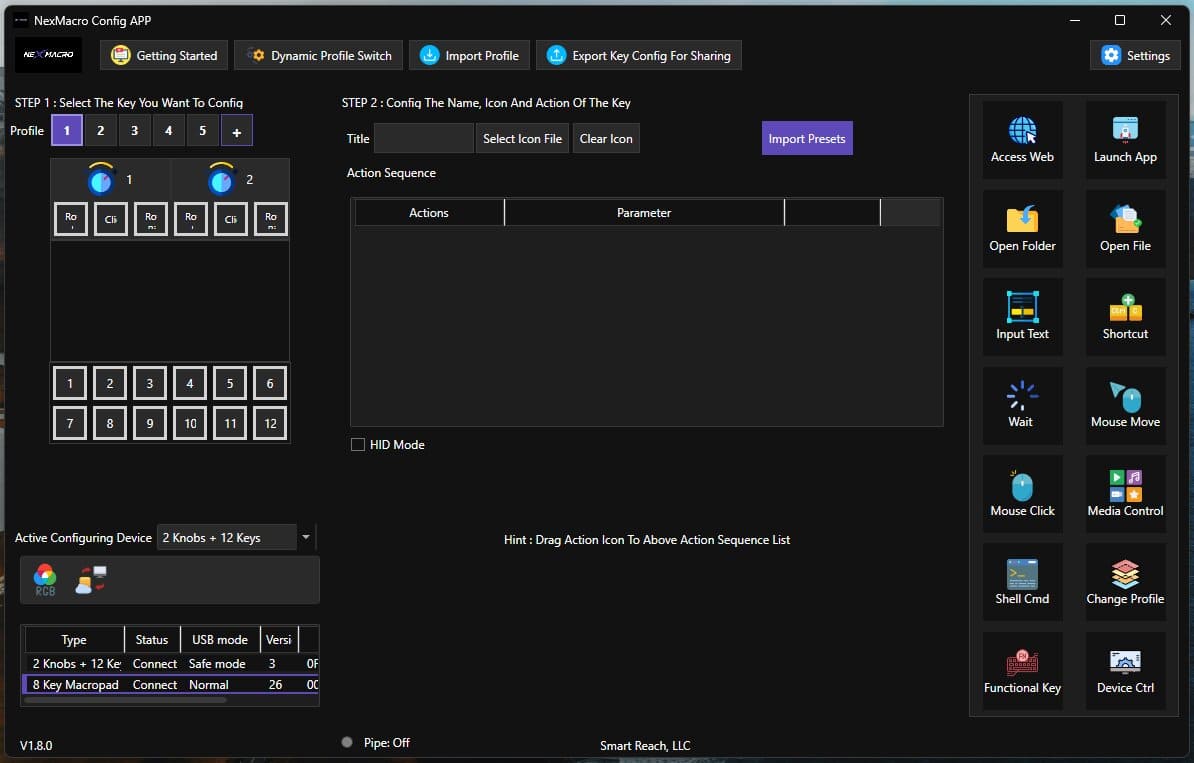Click the NexMacro logo
The image size is (1194, 763).
point(49,55)
